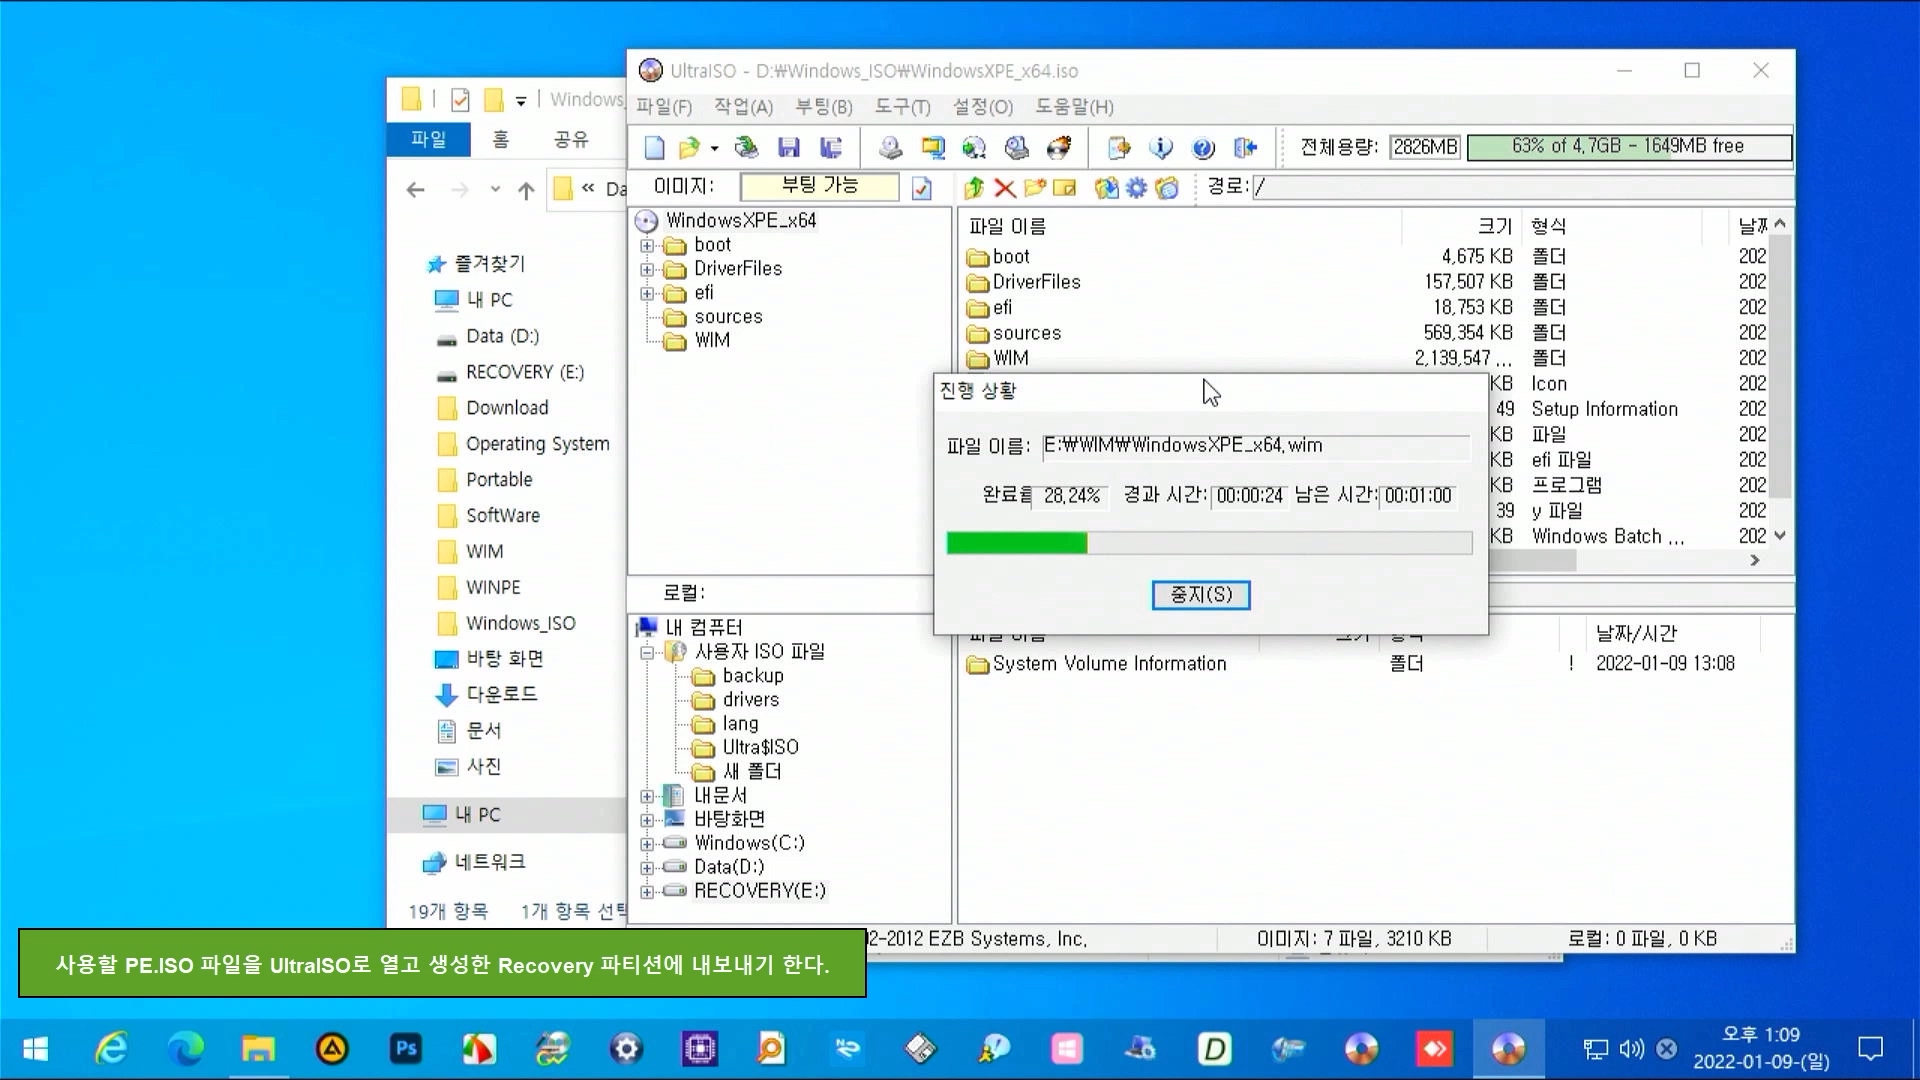1920x1080 pixels.
Task: Click the Open CD/DVD toolbar icon
Action: [x=746, y=148]
